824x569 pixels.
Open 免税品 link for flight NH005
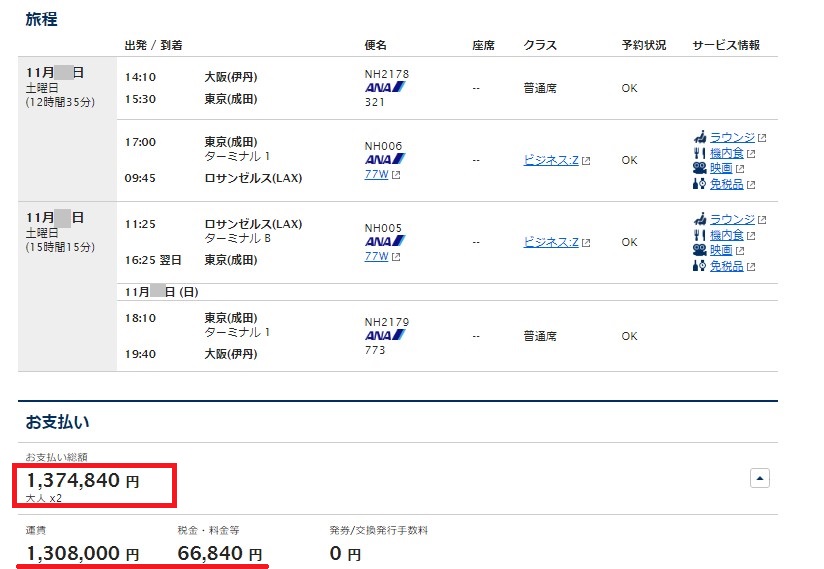727,266
